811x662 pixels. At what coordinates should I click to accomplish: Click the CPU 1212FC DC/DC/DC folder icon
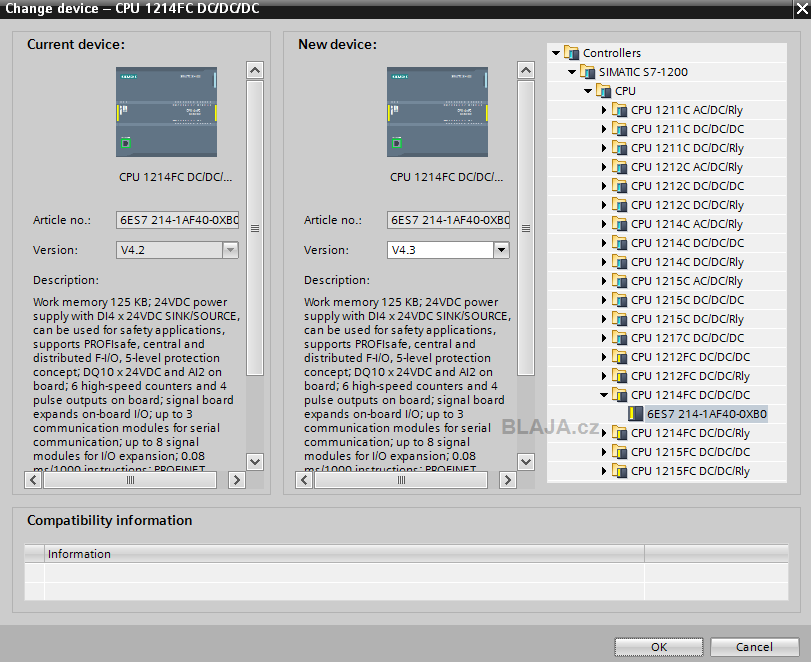(620, 357)
